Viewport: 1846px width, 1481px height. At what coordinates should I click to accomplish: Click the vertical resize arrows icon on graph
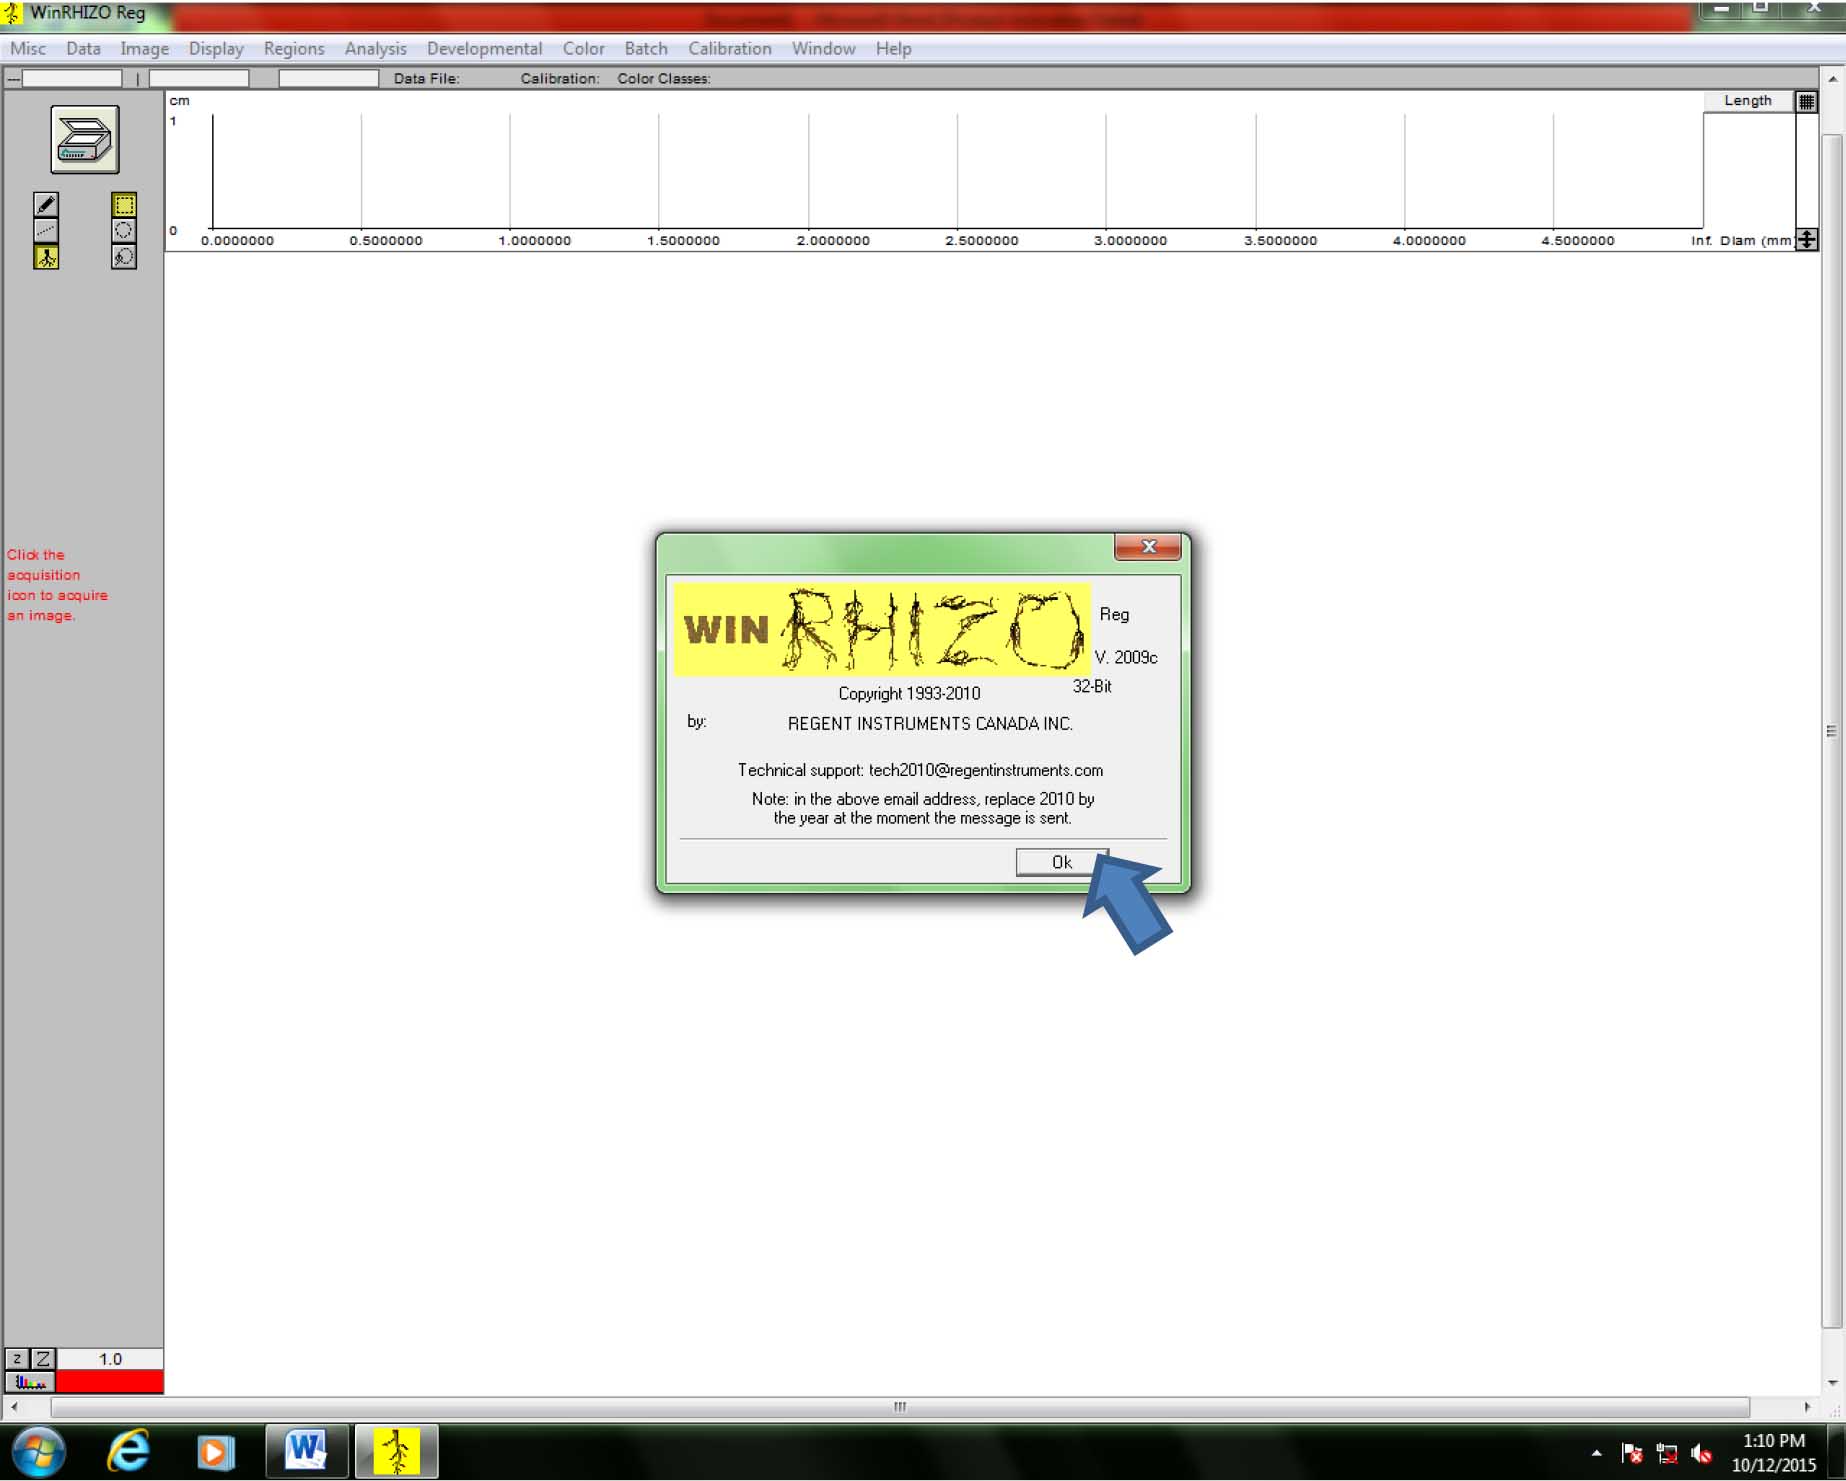1806,239
